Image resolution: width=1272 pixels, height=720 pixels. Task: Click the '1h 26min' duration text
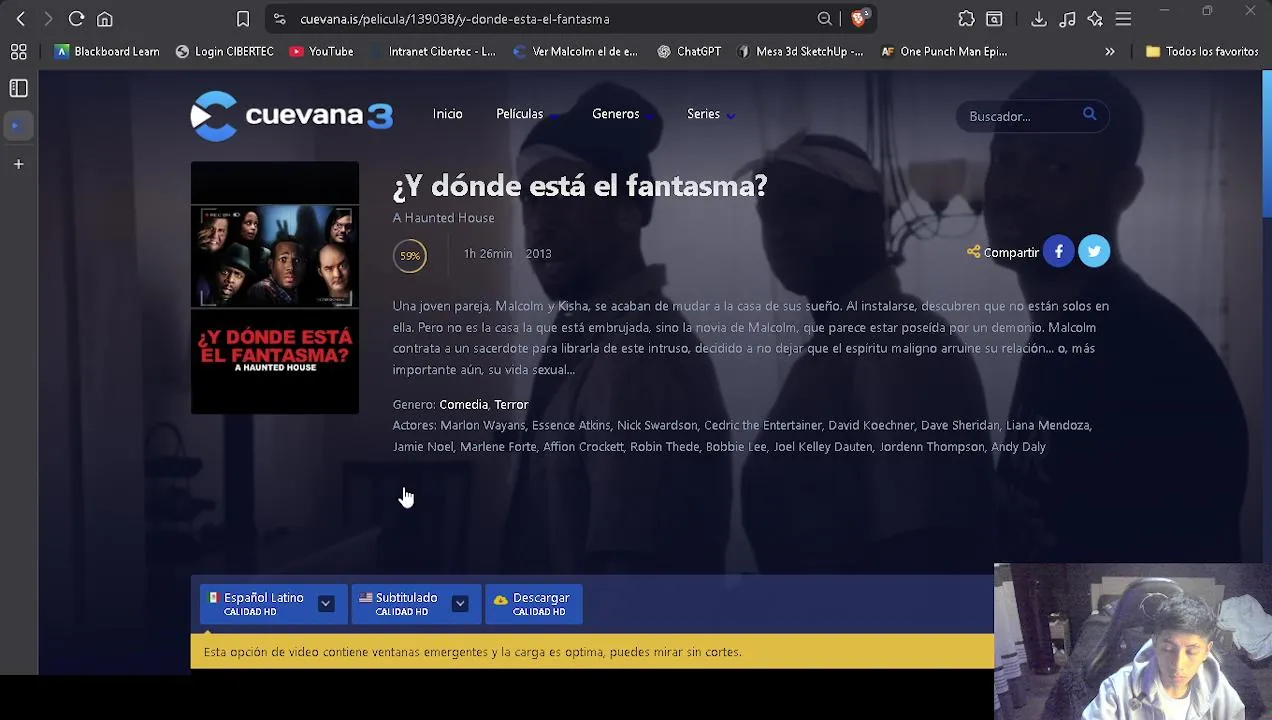488,254
